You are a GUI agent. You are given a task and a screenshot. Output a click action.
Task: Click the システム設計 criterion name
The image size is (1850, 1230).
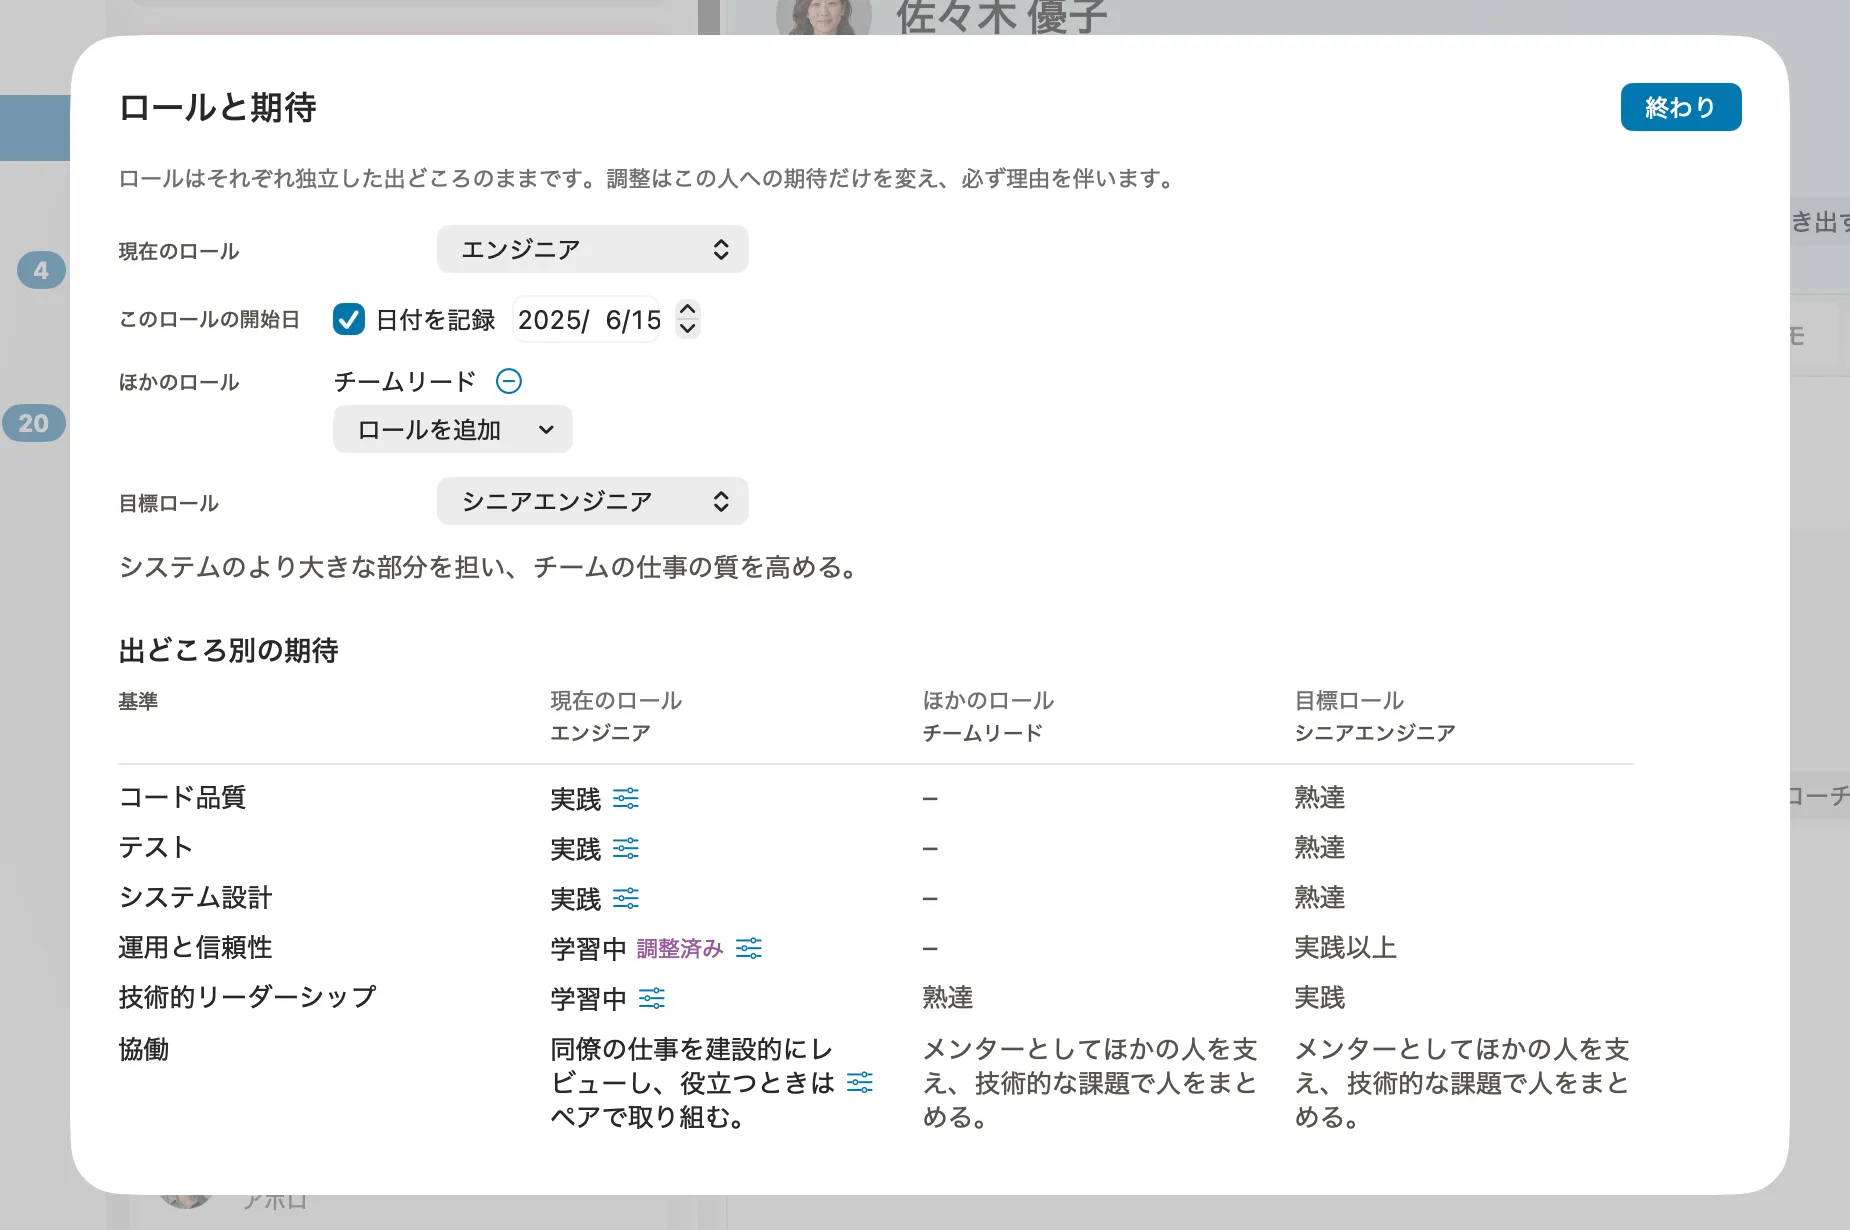(x=195, y=897)
